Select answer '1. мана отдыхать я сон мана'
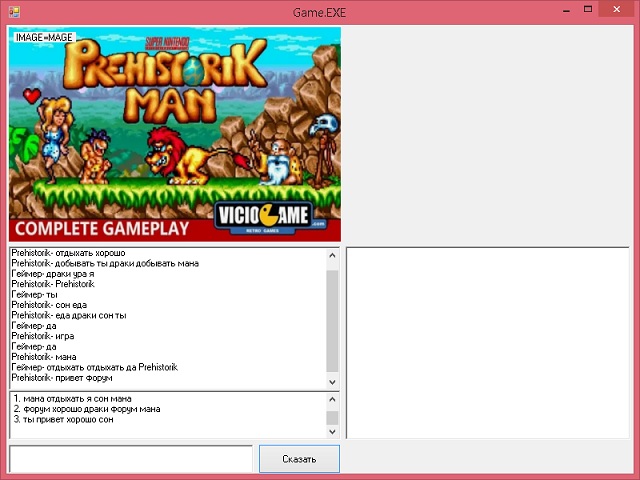The width and height of the screenshot is (640, 480). coord(72,398)
